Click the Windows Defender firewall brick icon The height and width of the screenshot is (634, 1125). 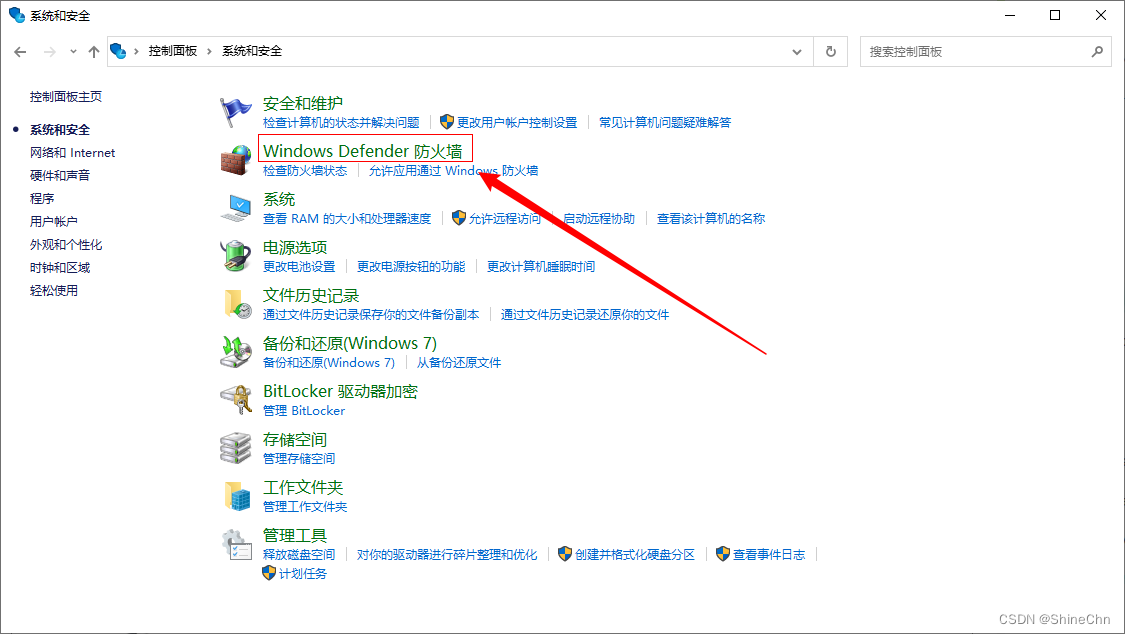(235, 160)
